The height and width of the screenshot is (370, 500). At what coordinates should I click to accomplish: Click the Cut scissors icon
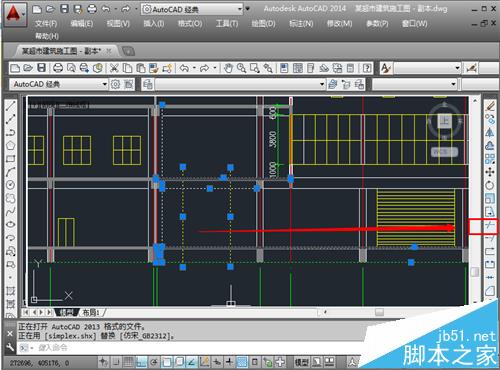[x=114, y=68]
